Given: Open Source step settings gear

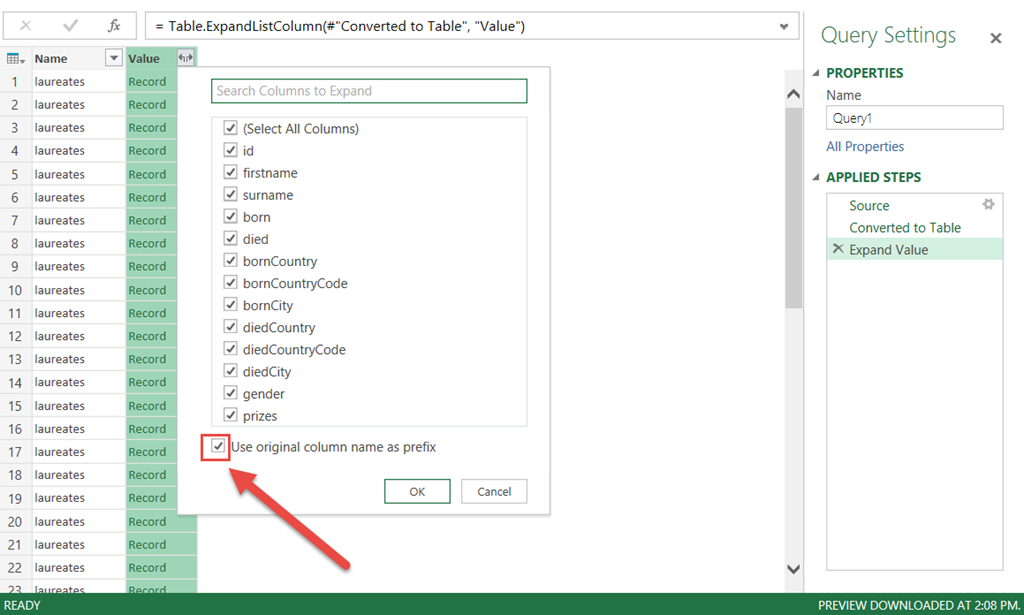Looking at the screenshot, I should coord(988,205).
